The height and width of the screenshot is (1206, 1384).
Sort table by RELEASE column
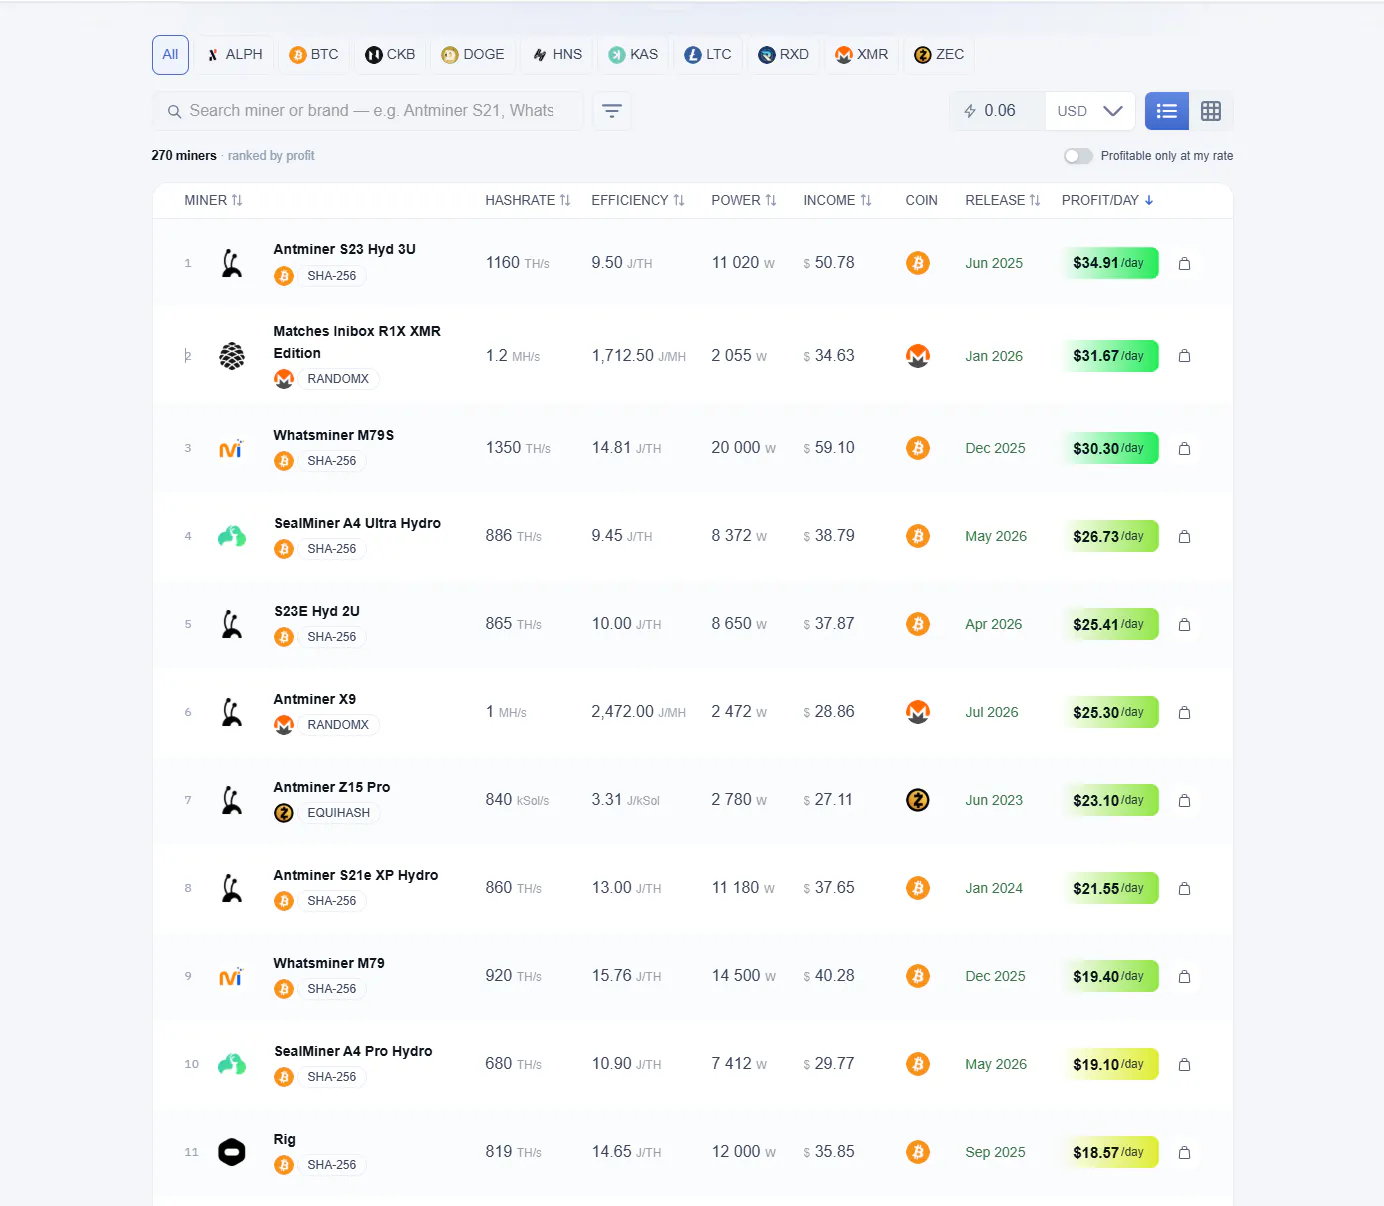pos(1003,200)
